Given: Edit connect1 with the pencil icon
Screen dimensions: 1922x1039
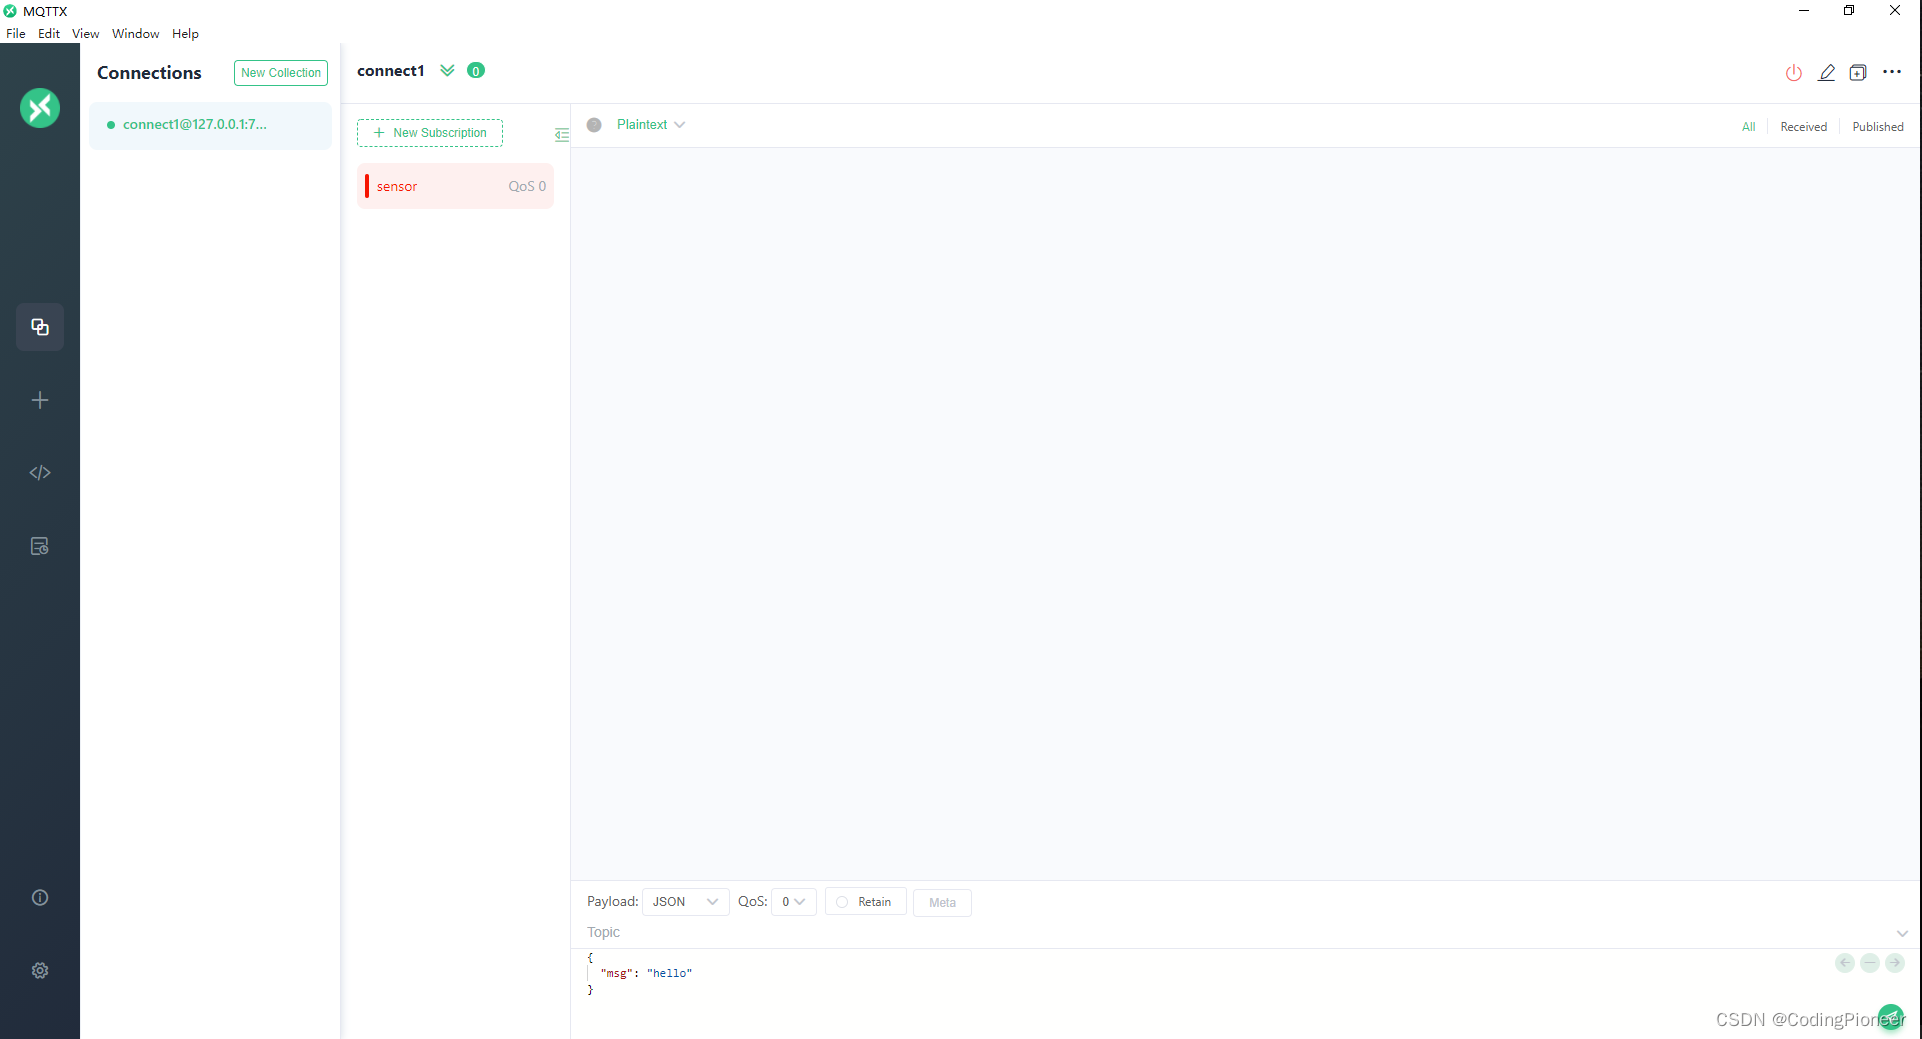Looking at the screenshot, I should (x=1826, y=73).
